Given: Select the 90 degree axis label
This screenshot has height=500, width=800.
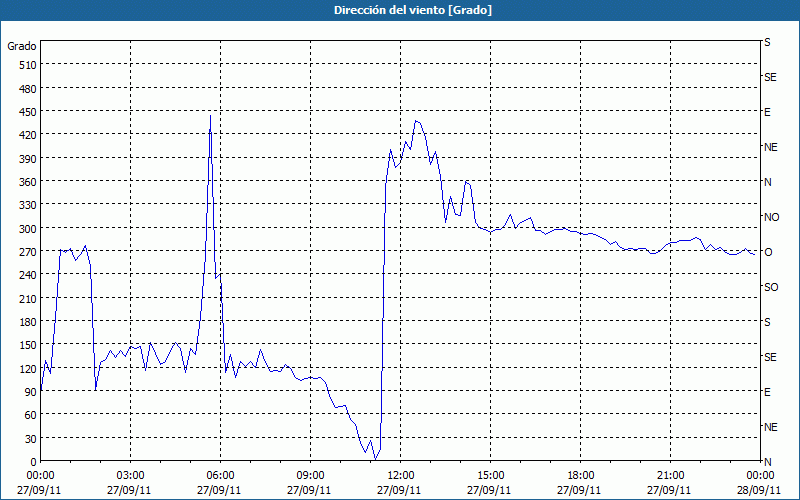Looking at the screenshot, I should [31, 392].
